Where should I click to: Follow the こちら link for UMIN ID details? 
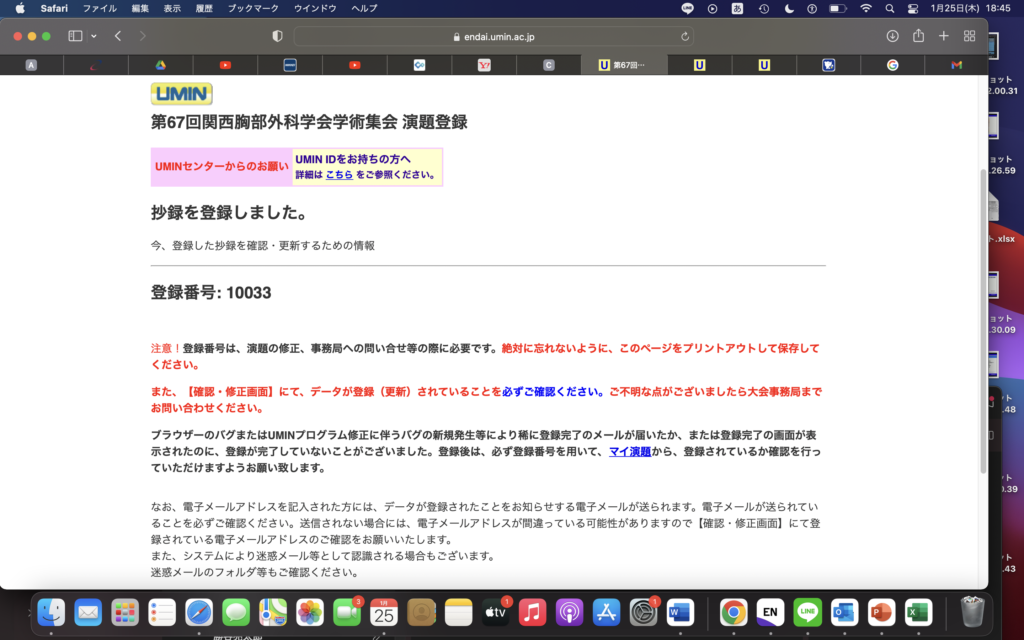pos(339,174)
